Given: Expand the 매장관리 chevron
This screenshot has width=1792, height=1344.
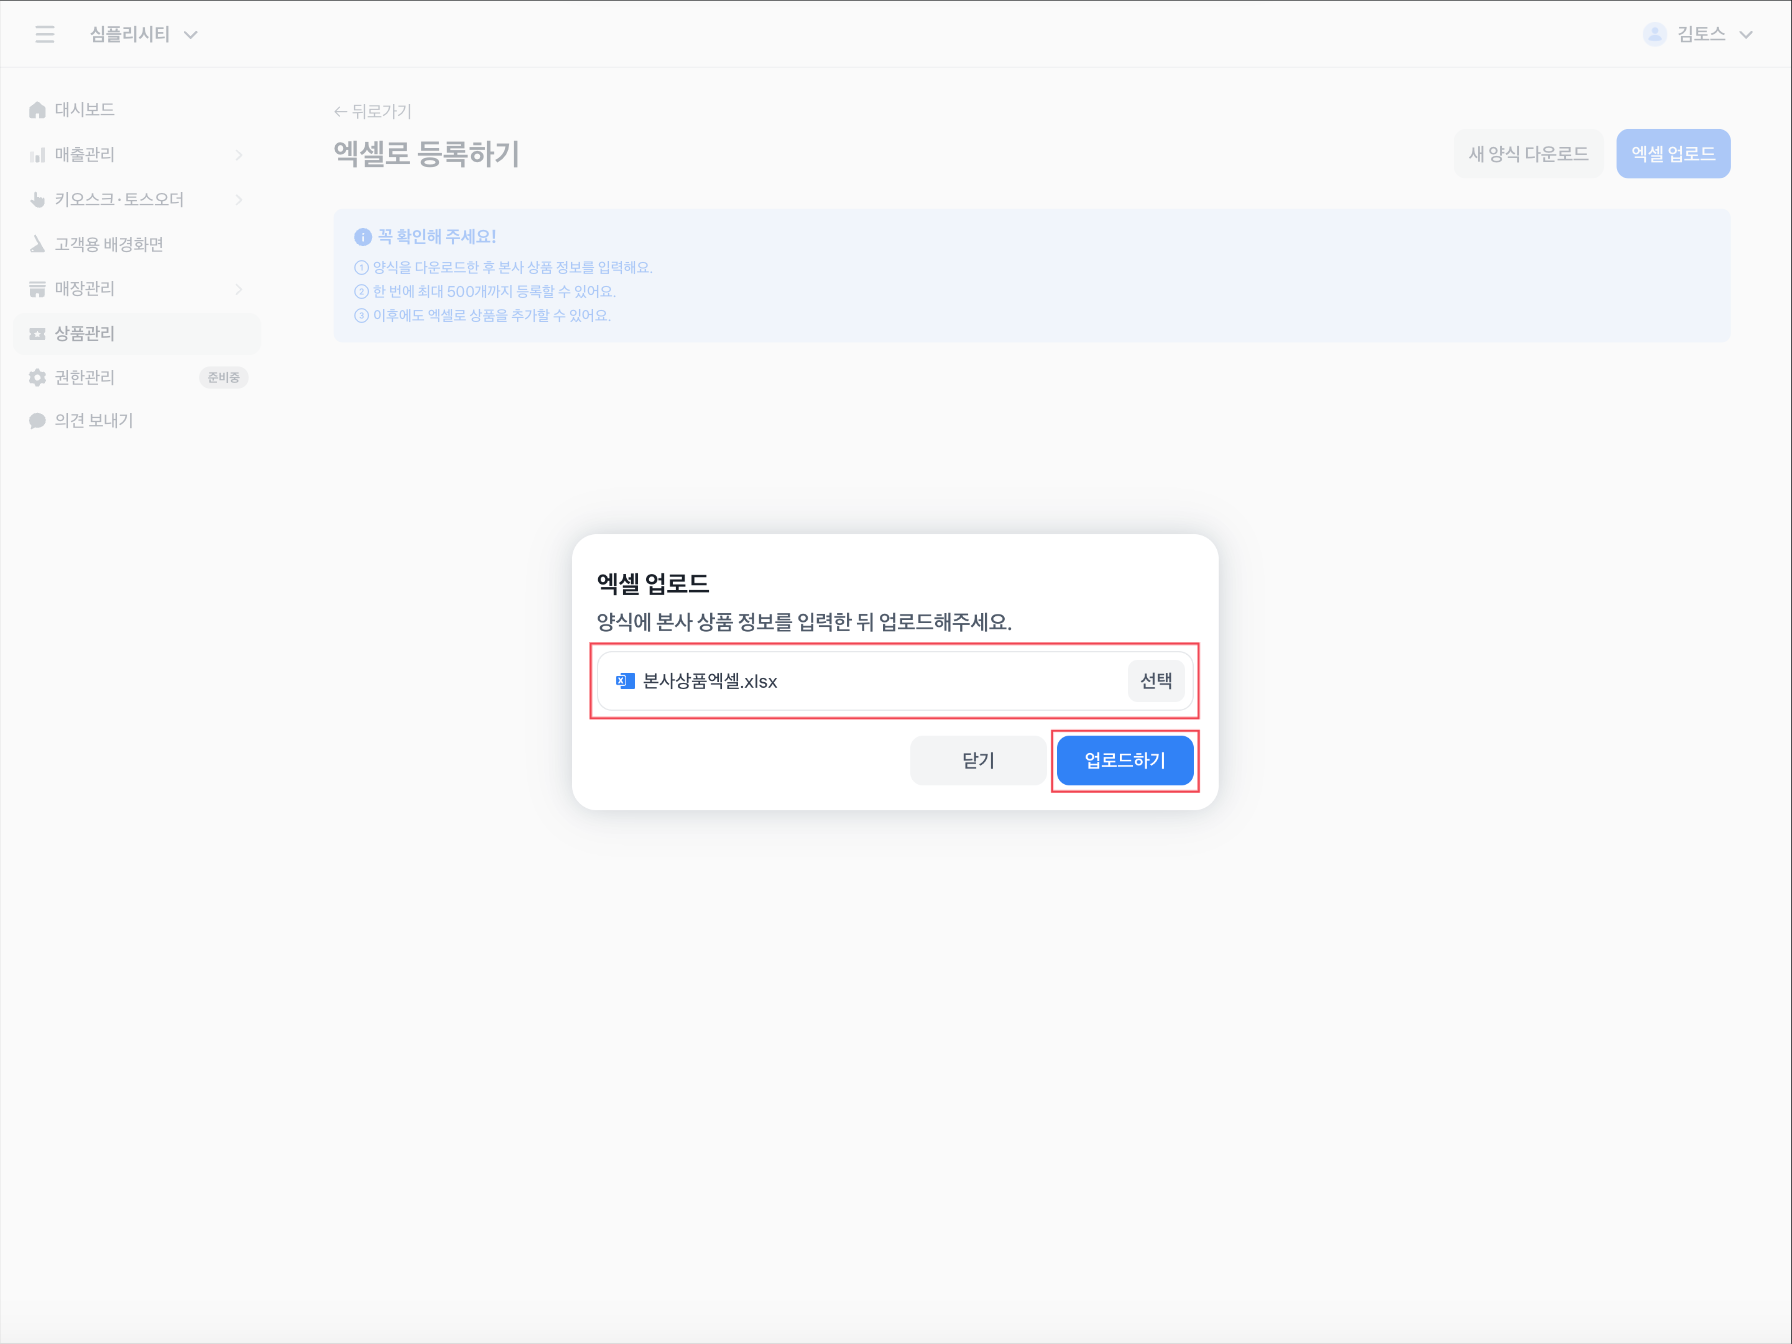Looking at the screenshot, I should tap(239, 289).
